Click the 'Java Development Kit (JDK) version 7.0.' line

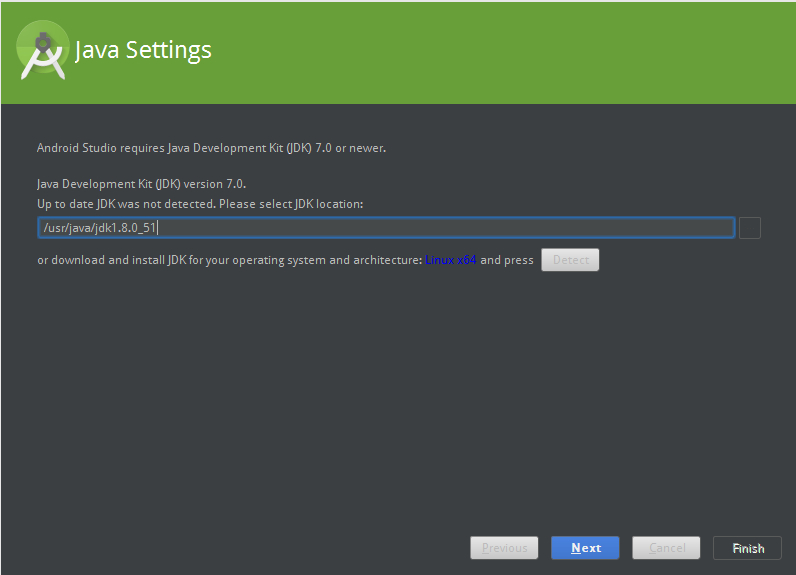(142, 184)
